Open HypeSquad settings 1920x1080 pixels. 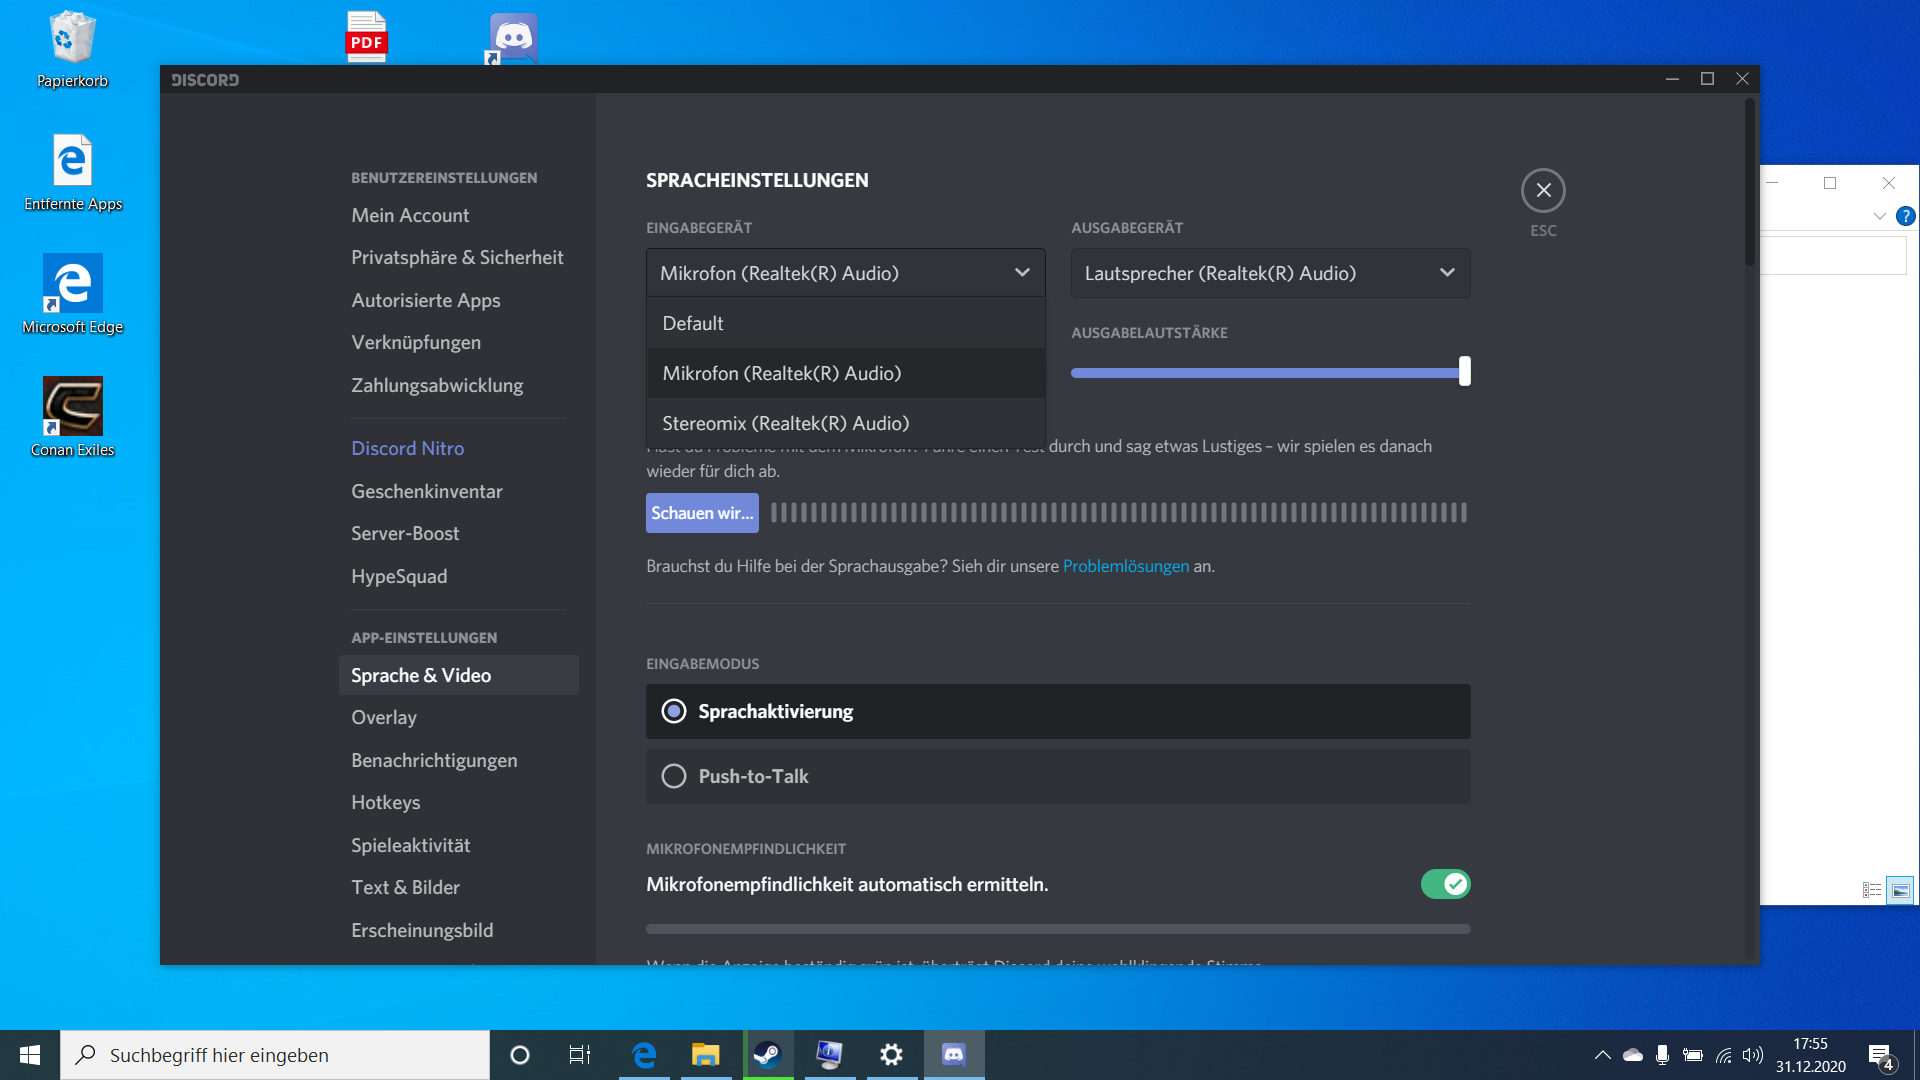click(x=459, y=576)
